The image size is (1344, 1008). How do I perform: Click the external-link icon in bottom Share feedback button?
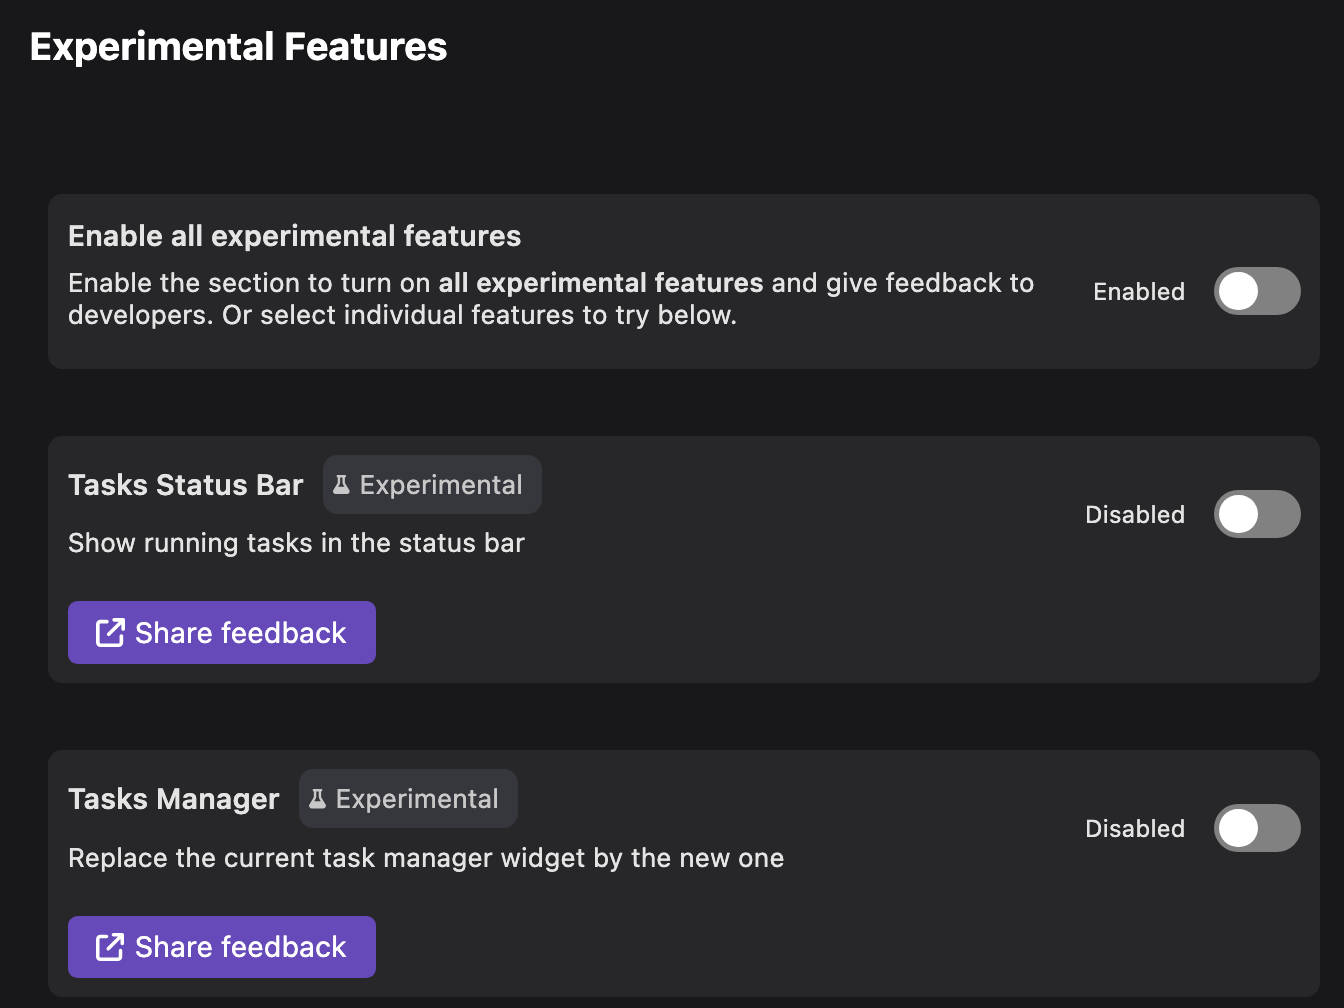pos(108,946)
